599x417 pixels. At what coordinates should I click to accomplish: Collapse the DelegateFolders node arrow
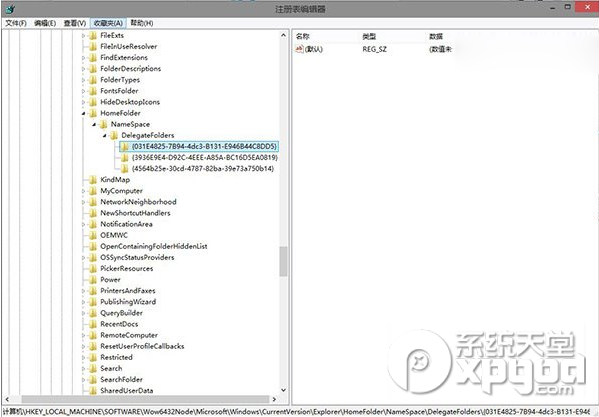[x=105, y=136]
